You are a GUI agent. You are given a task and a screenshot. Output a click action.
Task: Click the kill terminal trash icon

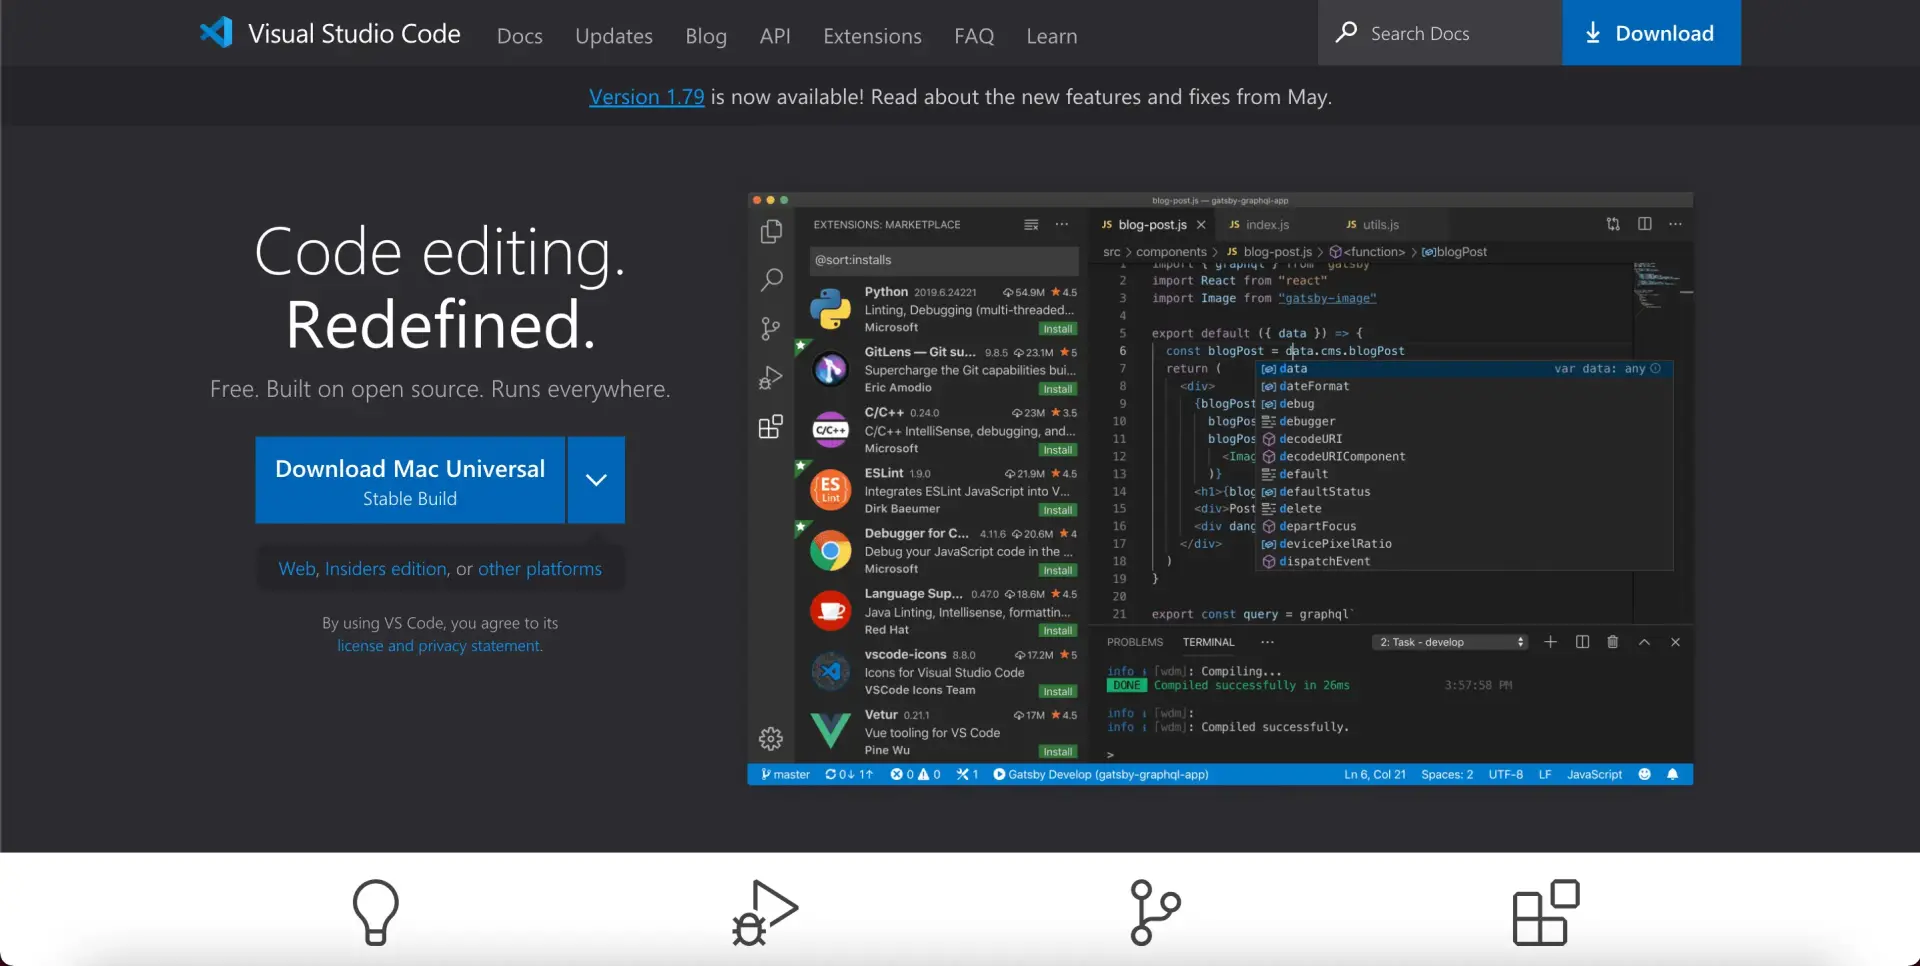tap(1612, 642)
